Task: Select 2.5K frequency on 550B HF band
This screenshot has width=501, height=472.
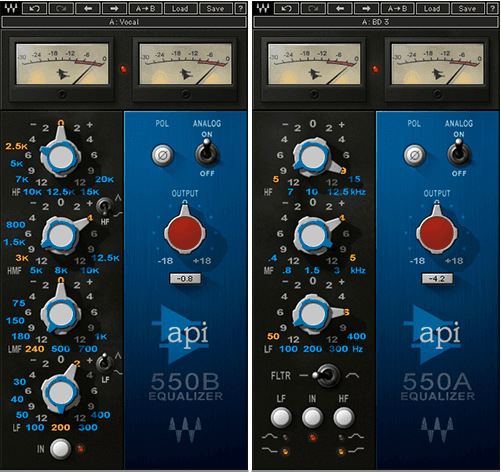Action: pyautogui.click(x=16, y=146)
